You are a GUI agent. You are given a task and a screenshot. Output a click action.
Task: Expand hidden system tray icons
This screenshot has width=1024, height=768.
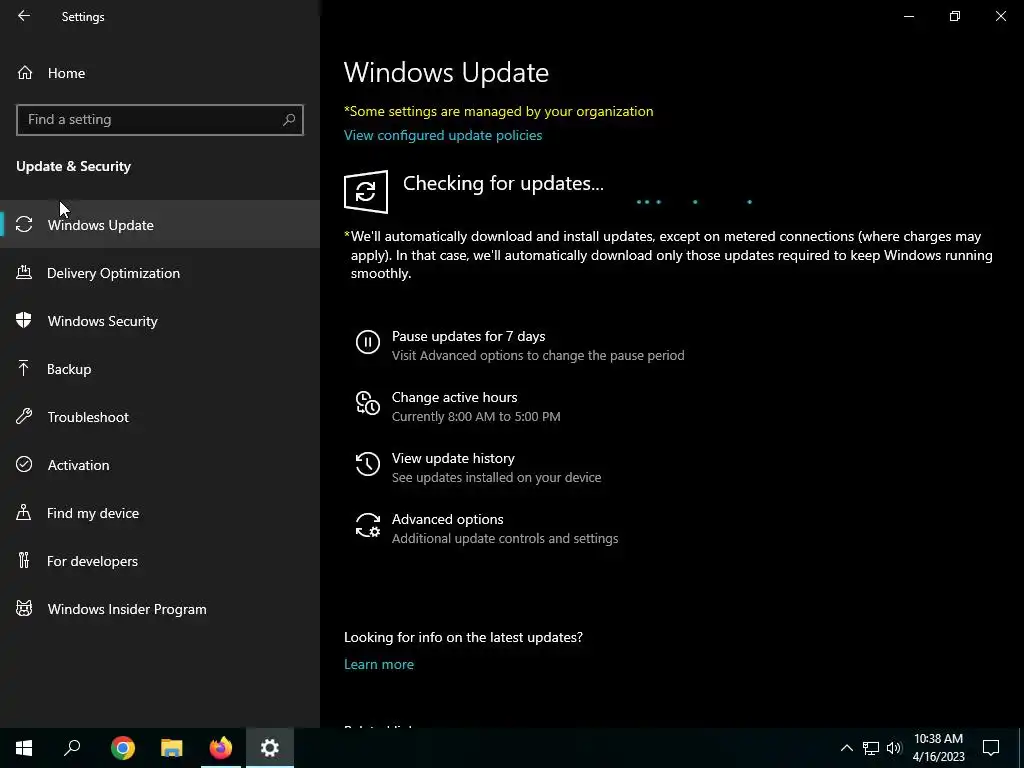846,748
